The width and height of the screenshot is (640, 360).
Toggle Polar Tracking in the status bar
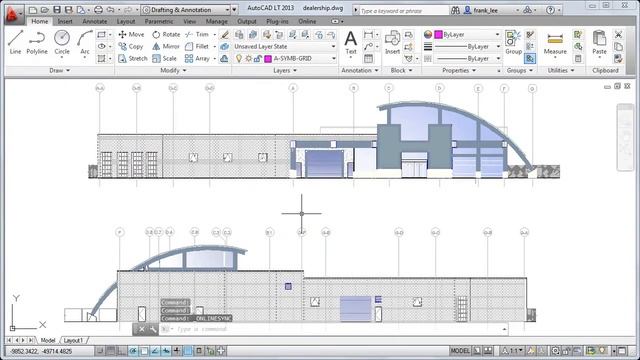tap(133, 350)
